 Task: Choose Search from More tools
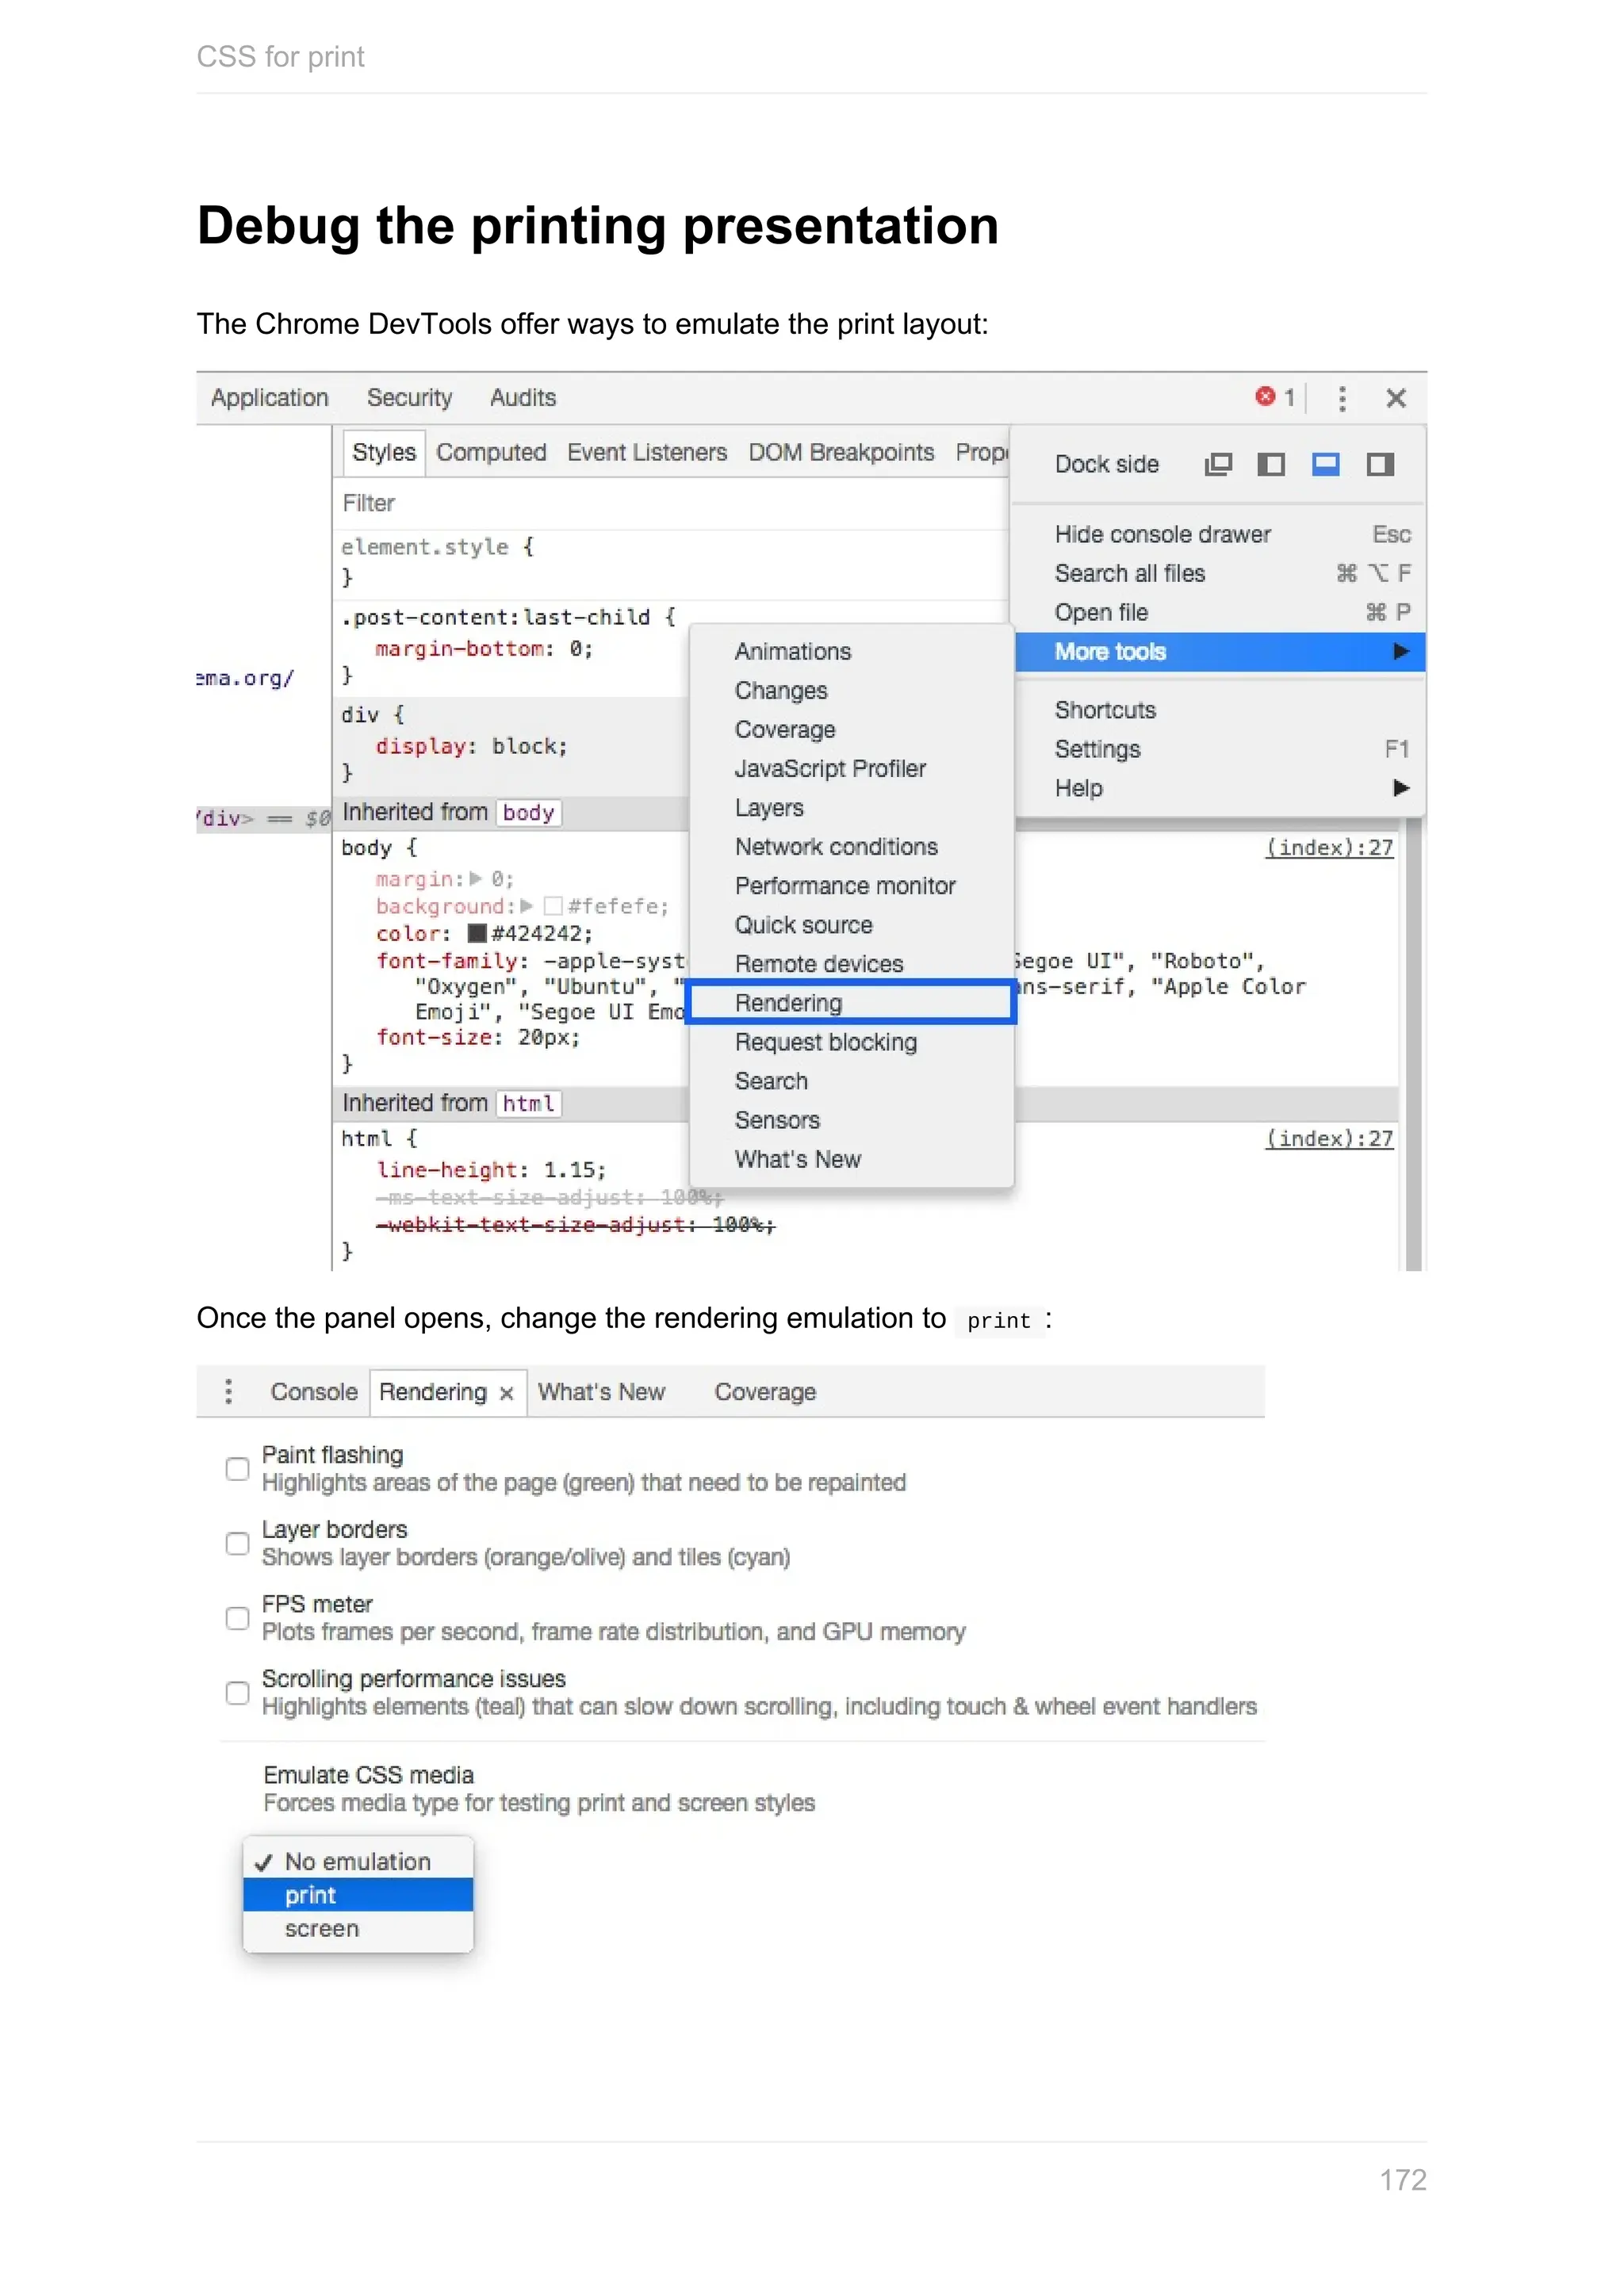(x=852, y=1080)
